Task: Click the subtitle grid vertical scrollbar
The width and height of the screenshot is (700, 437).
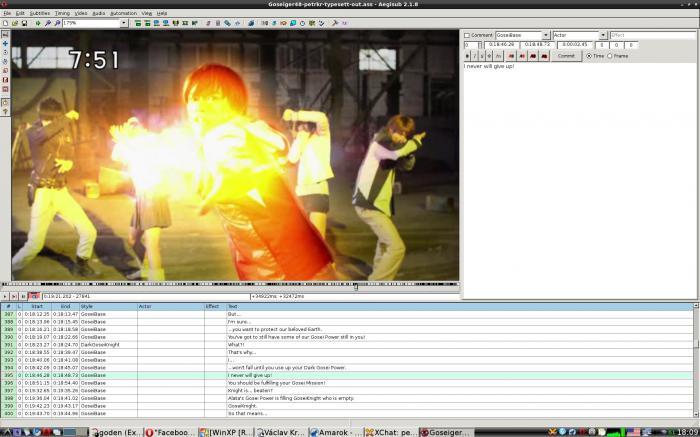Action: (696, 360)
